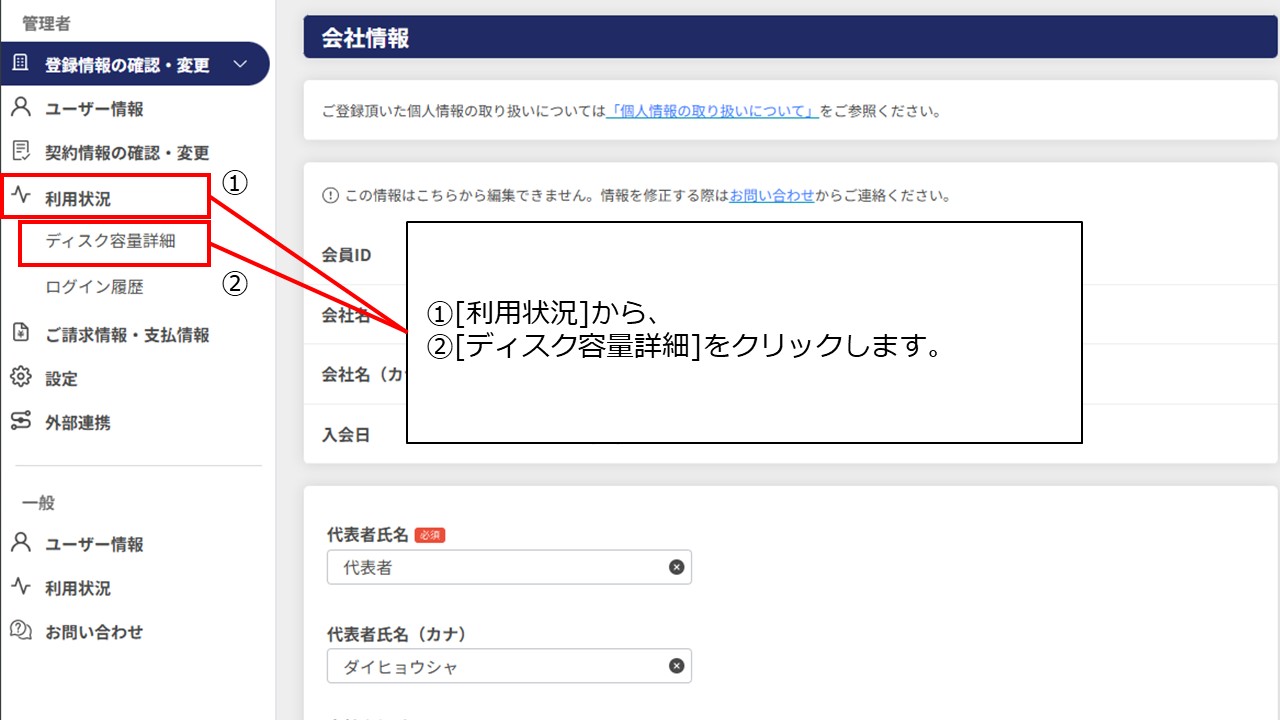The height and width of the screenshot is (720, 1280).
Task: Click the 会社情報 page heading
Action: [365, 39]
